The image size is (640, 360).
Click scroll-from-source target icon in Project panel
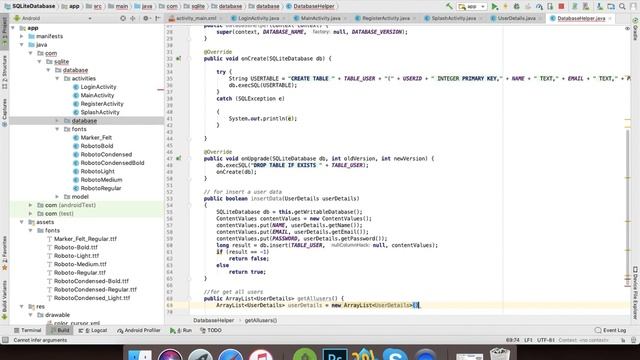(x=123, y=18)
